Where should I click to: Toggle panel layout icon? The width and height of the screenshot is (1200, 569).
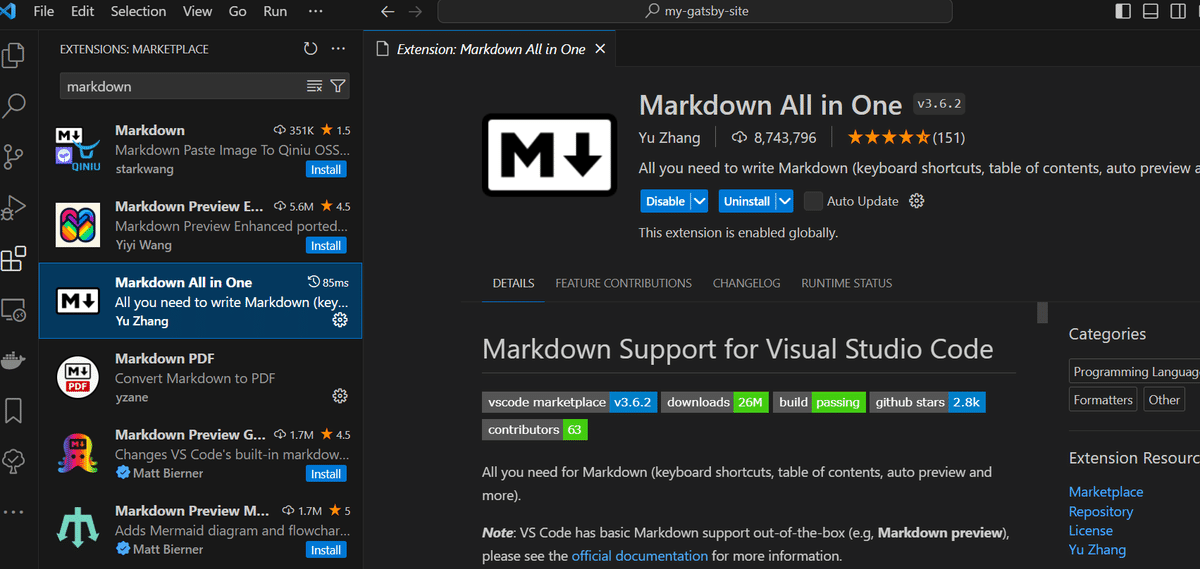(1151, 12)
